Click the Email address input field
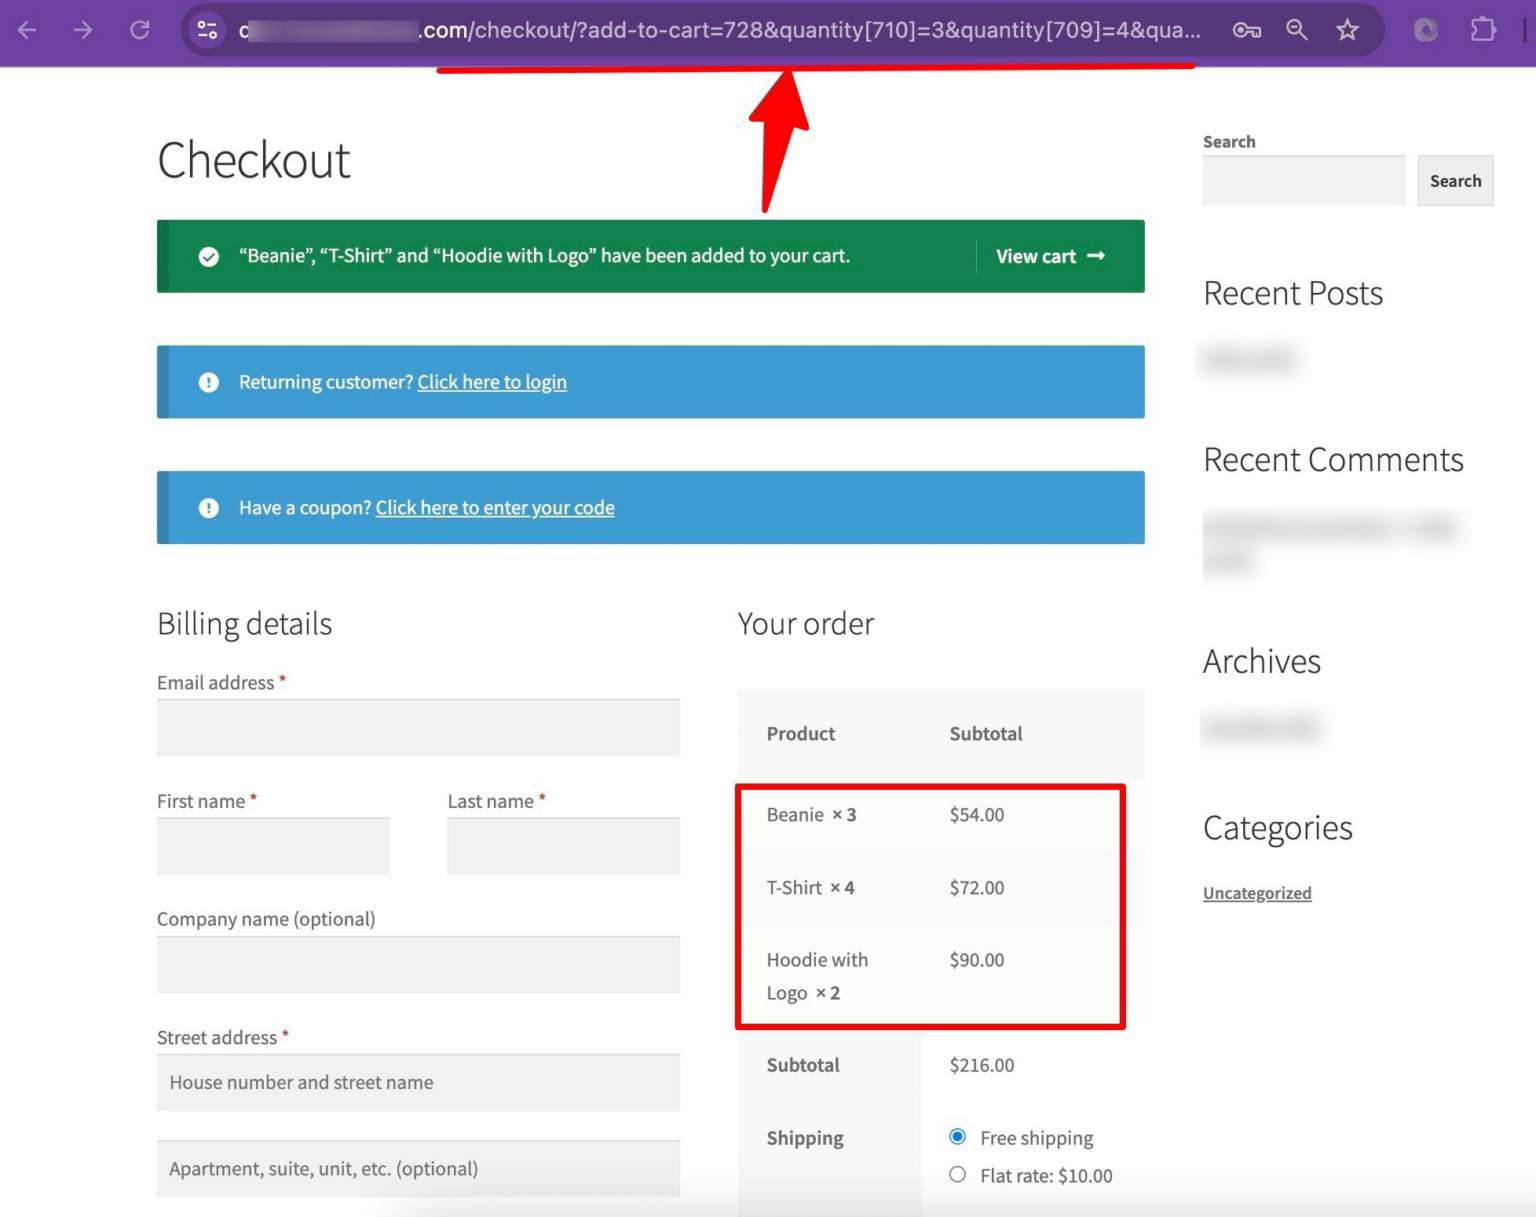 (x=417, y=727)
